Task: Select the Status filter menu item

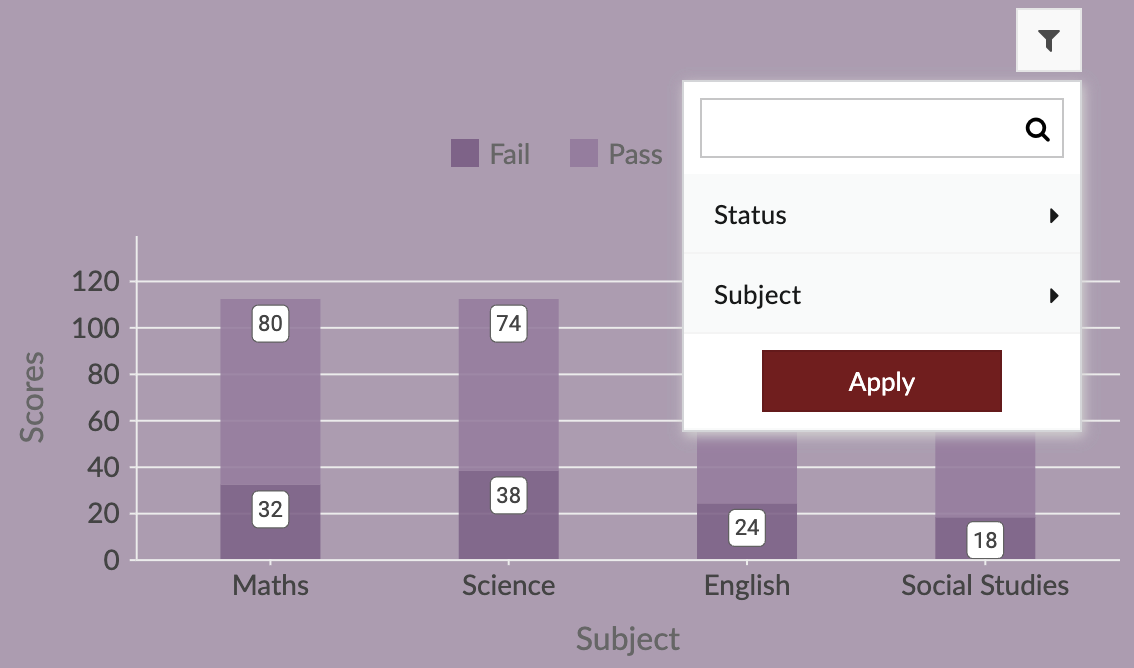Action: pyautogui.click(x=750, y=215)
